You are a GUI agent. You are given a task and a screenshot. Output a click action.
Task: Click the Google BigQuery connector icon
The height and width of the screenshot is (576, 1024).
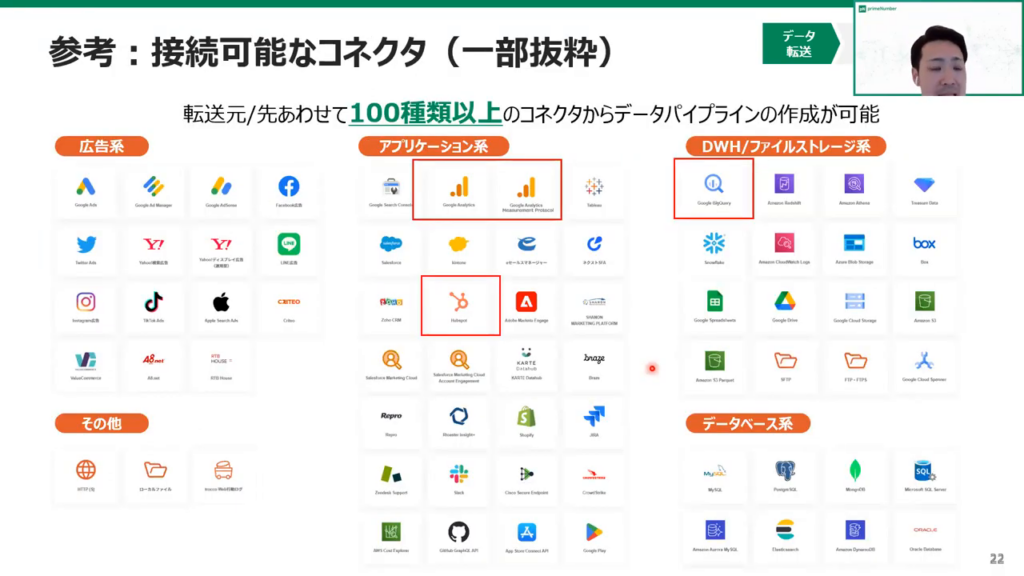click(x=713, y=185)
